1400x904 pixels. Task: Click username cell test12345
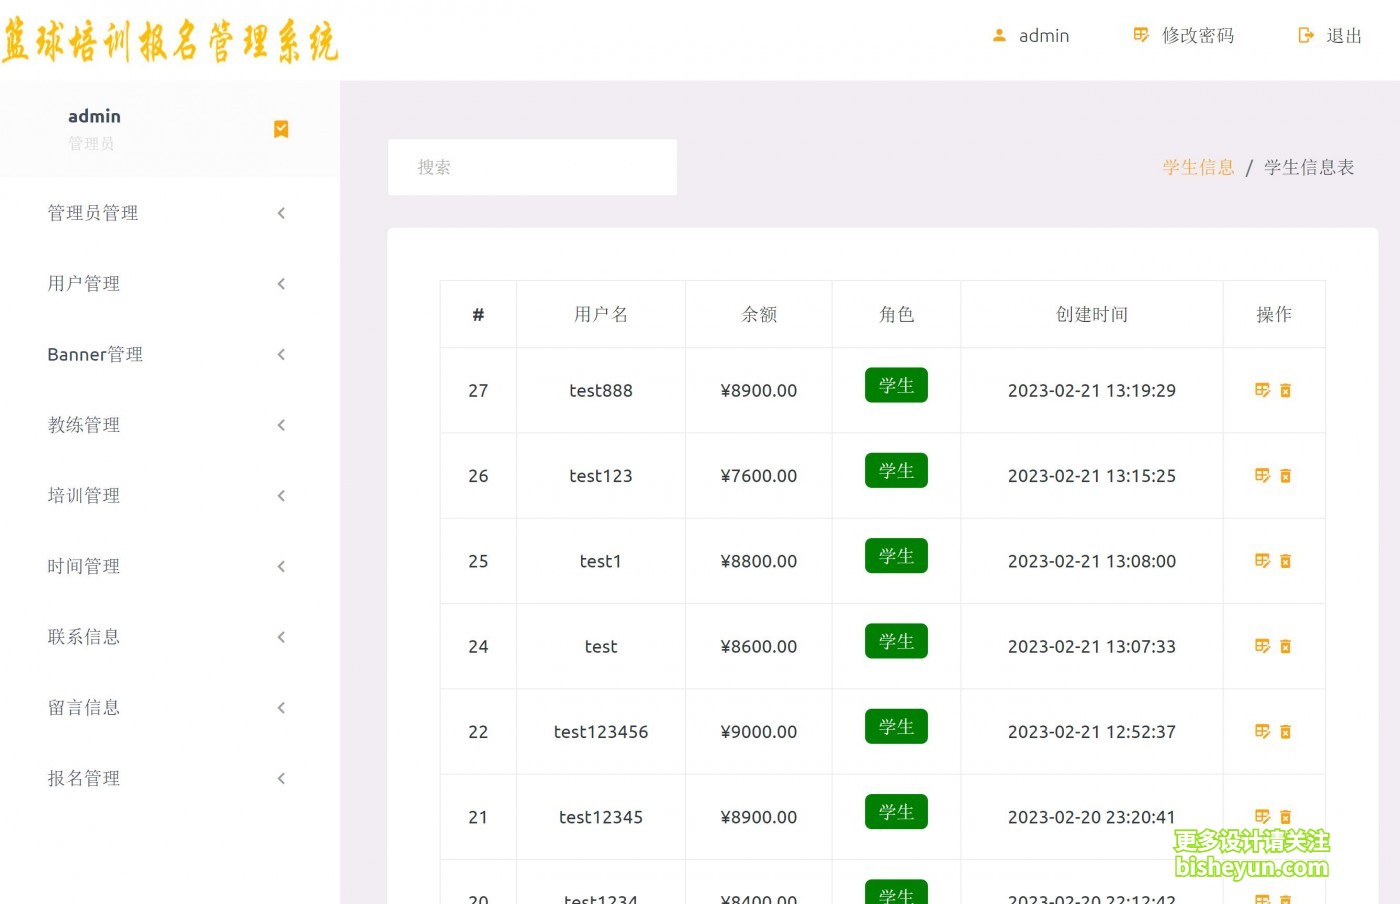coord(601,817)
